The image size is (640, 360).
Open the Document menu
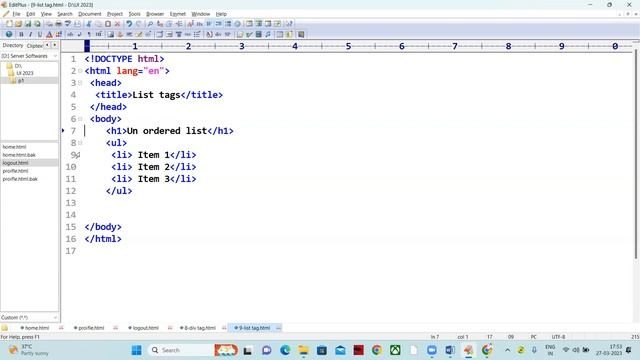tap(90, 14)
